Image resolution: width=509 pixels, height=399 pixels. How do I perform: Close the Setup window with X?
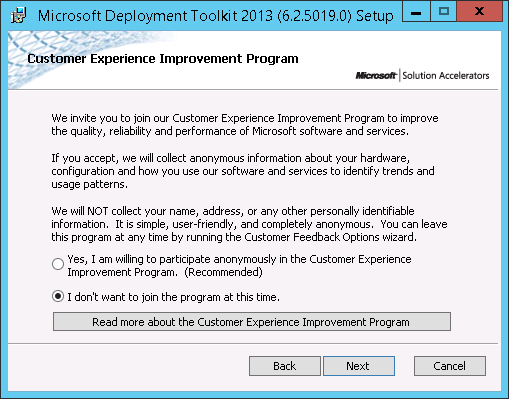point(479,11)
